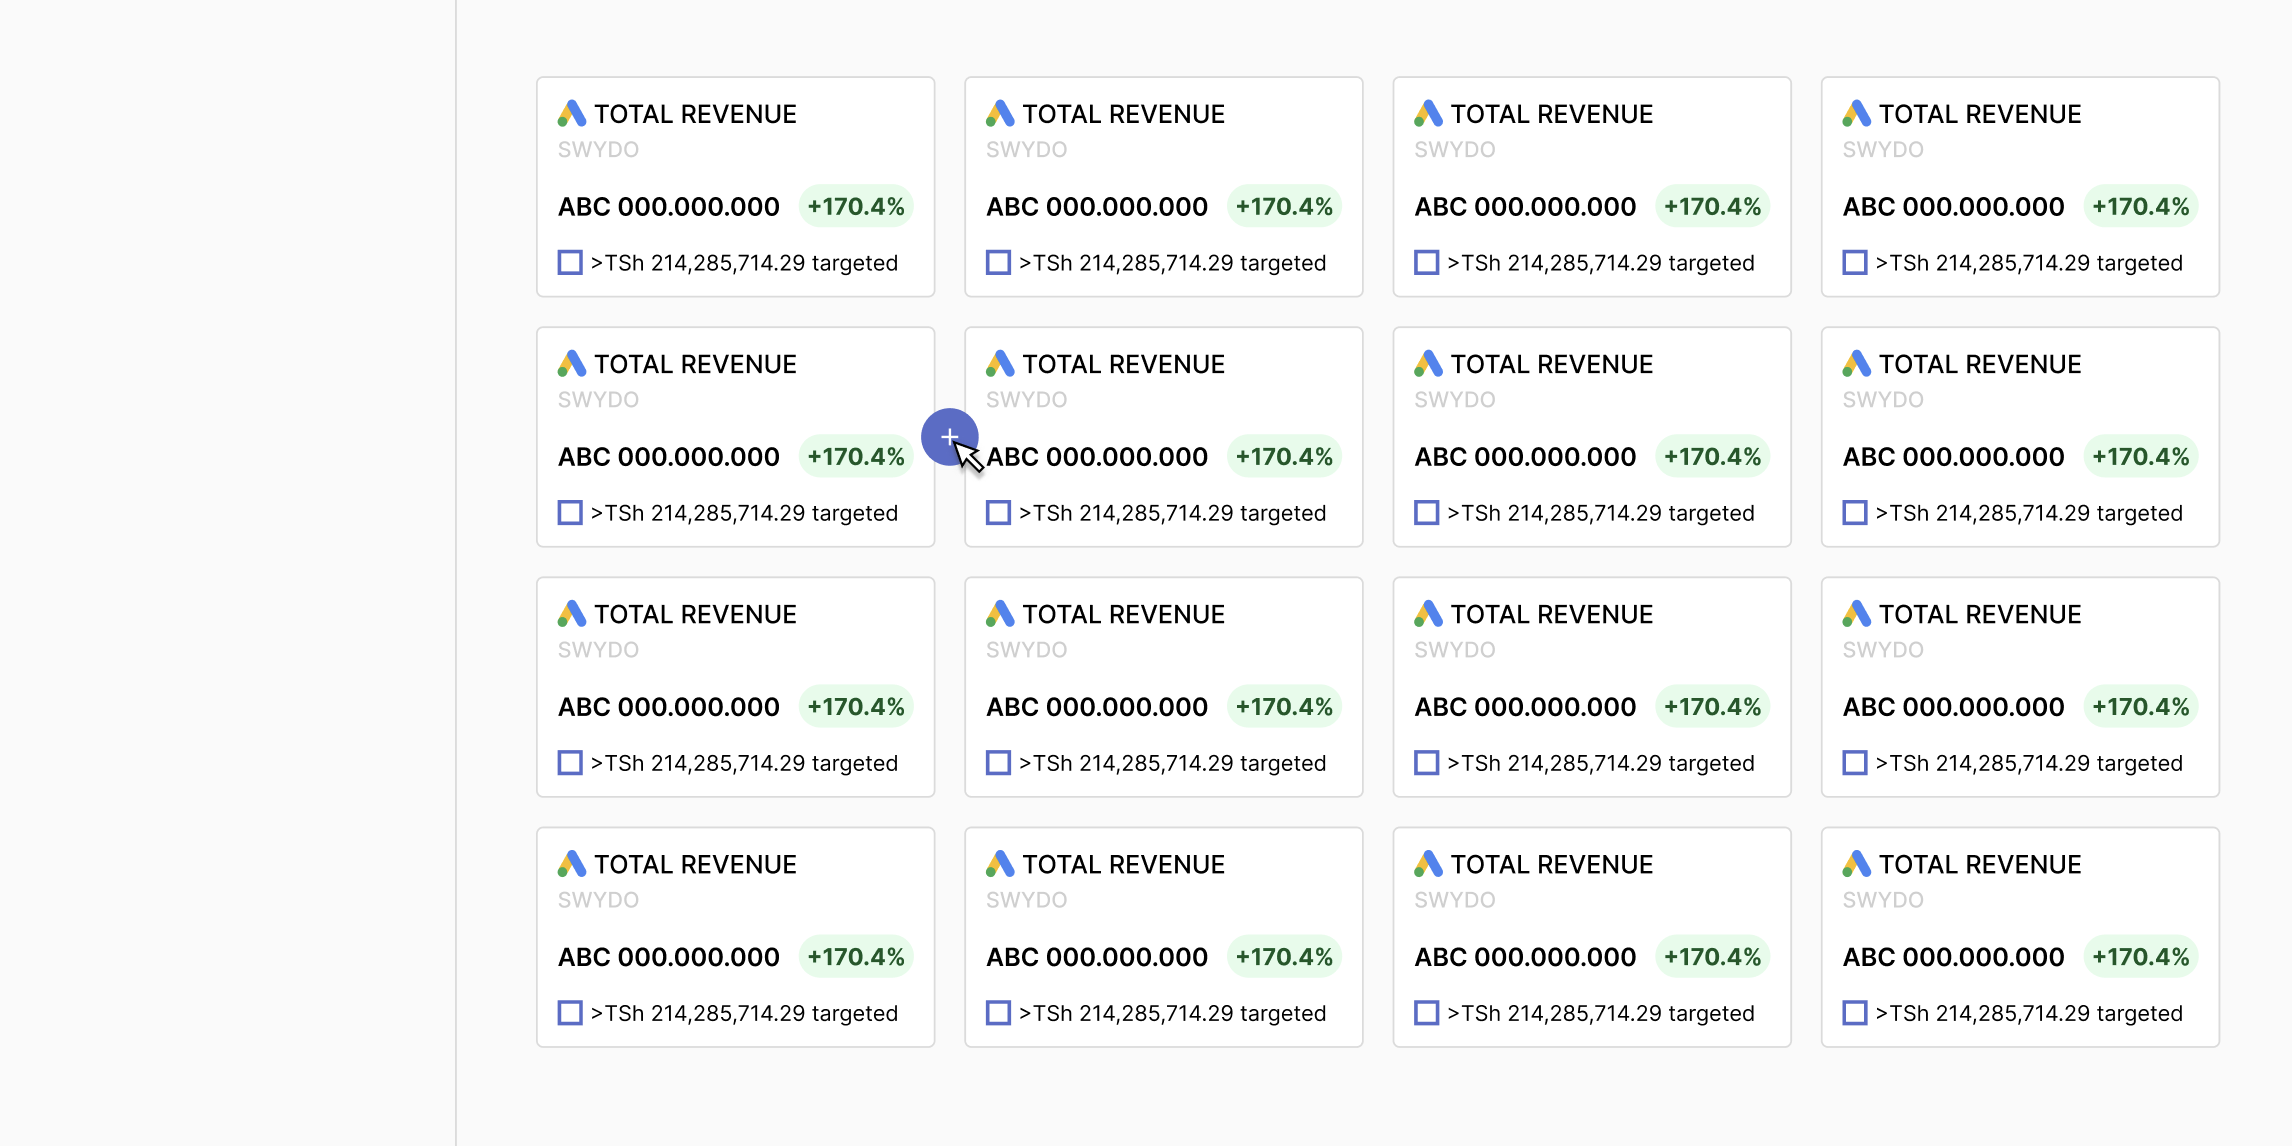Select the +170.4% badge in the bottom-right card

point(2141,957)
